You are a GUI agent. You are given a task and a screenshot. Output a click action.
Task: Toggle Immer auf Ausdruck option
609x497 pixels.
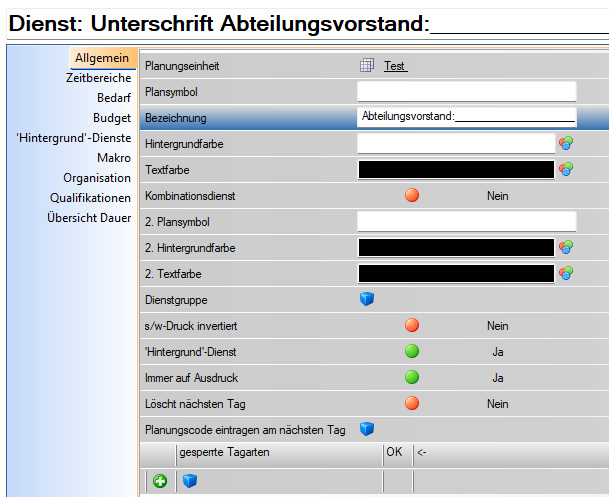pos(412,377)
